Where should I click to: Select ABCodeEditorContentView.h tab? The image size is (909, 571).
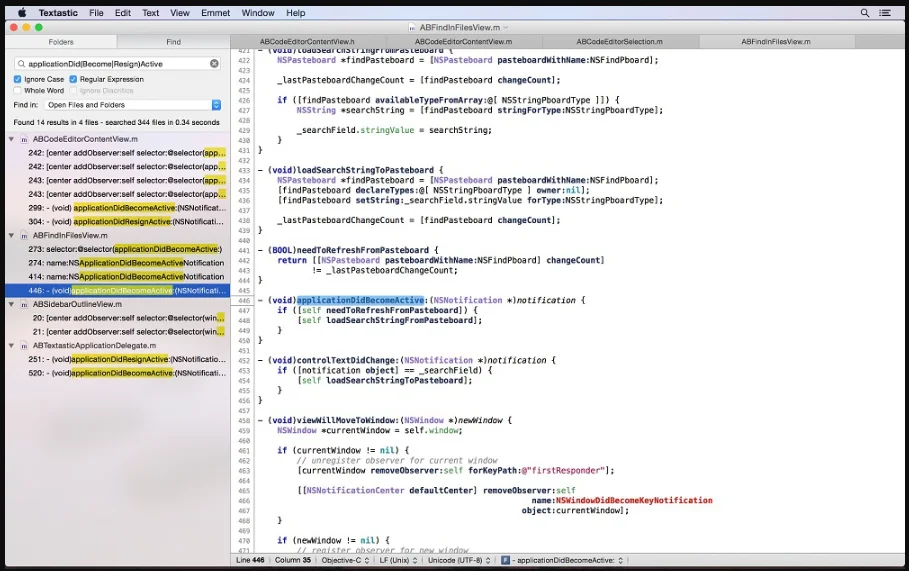pyautogui.click(x=307, y=42)
